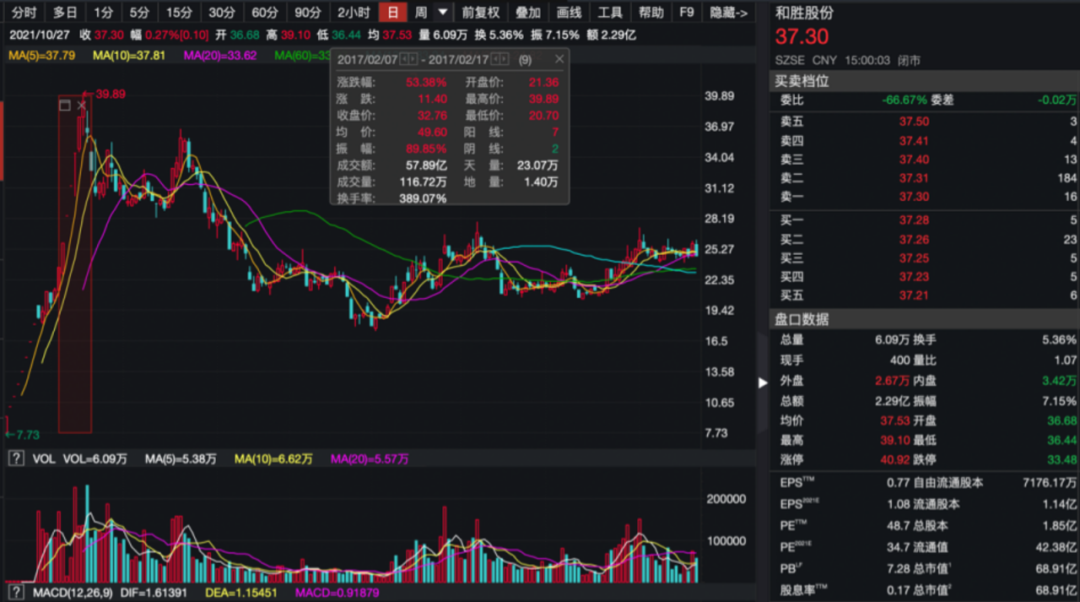Select the 卖一 37.30 order row
The image size is (1080, 602).
tap(925, 196)
